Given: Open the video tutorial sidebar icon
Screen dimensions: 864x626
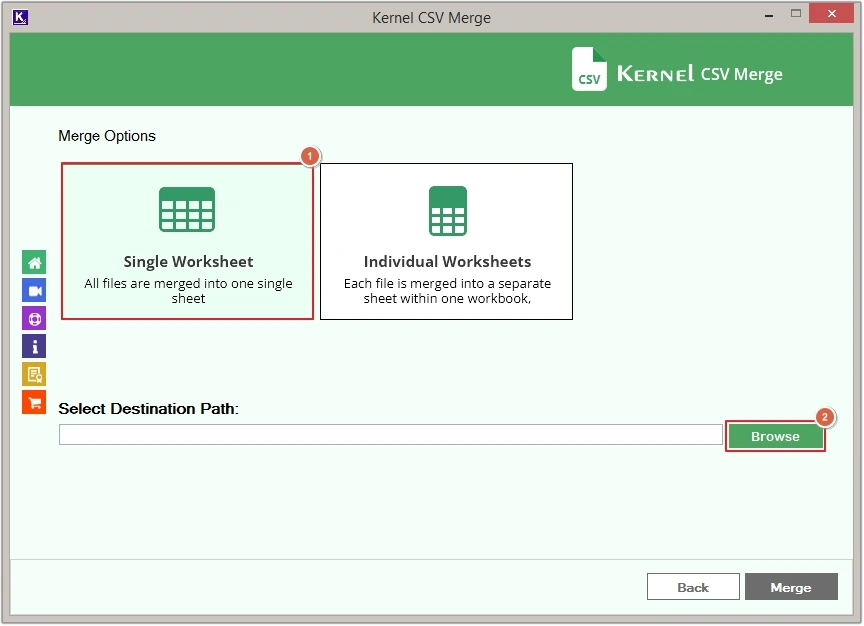Looking at the screenshot, I should (x=34, y=290).
